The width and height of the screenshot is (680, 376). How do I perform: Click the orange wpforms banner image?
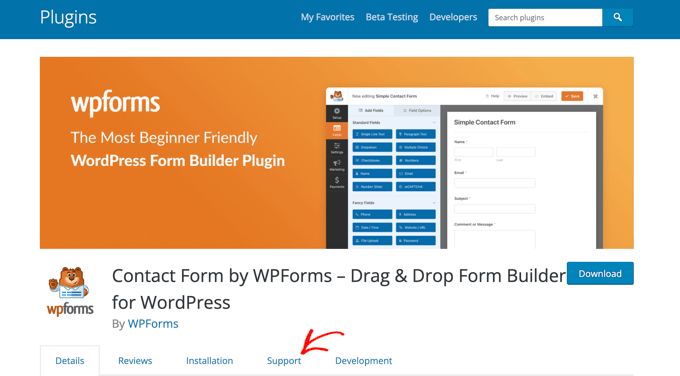337,153
